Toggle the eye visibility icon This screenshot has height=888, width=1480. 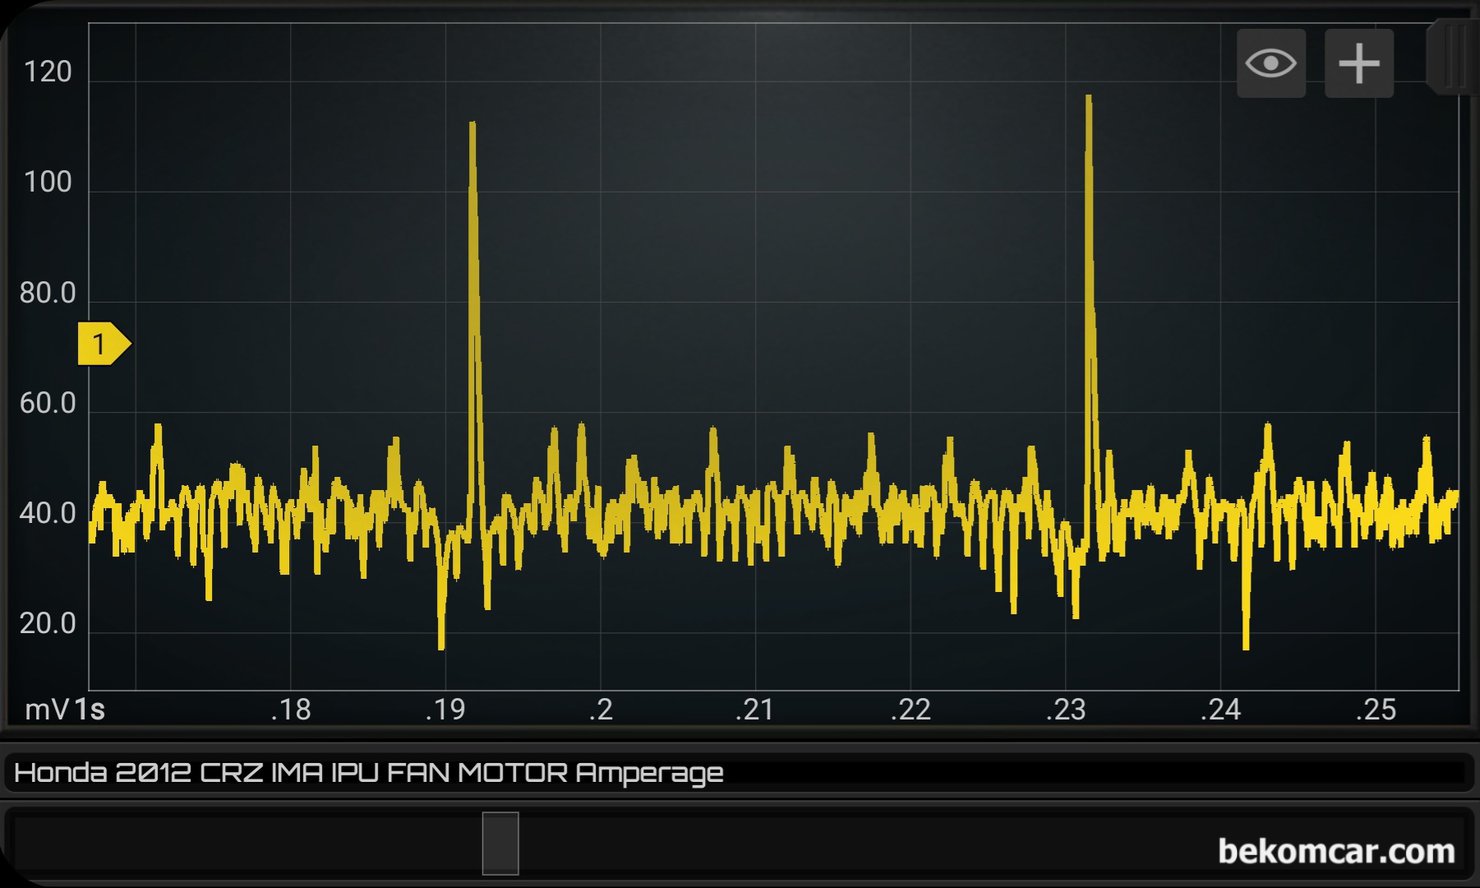point(1270,64)
